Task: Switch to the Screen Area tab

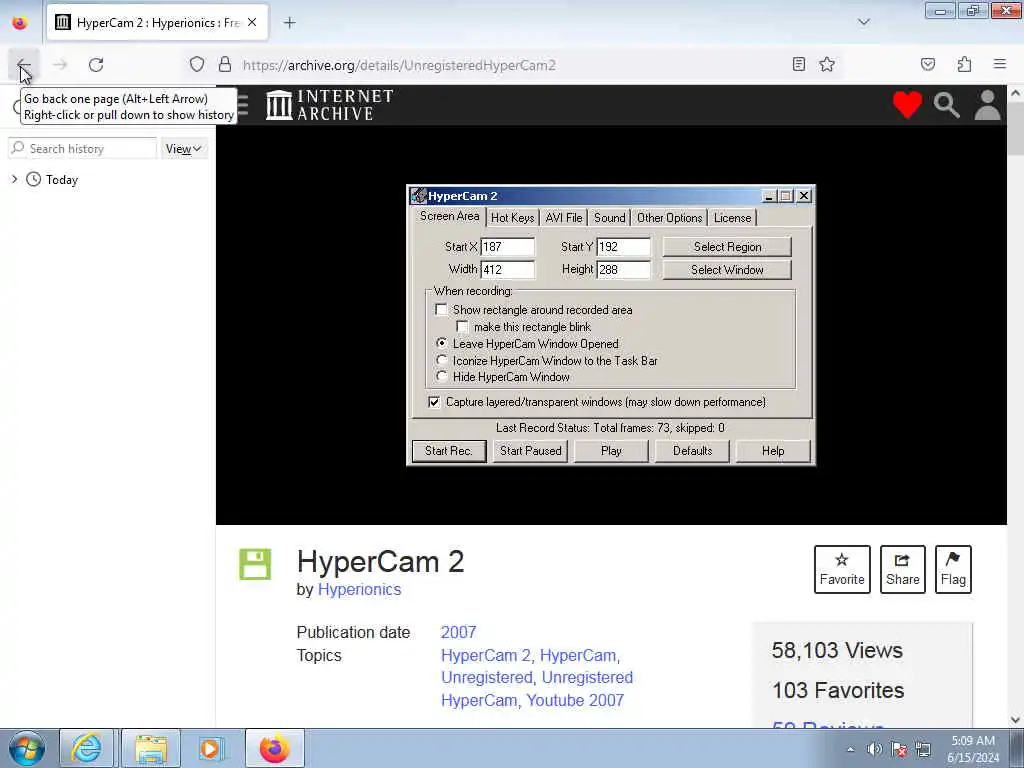Action: point(449,216)
